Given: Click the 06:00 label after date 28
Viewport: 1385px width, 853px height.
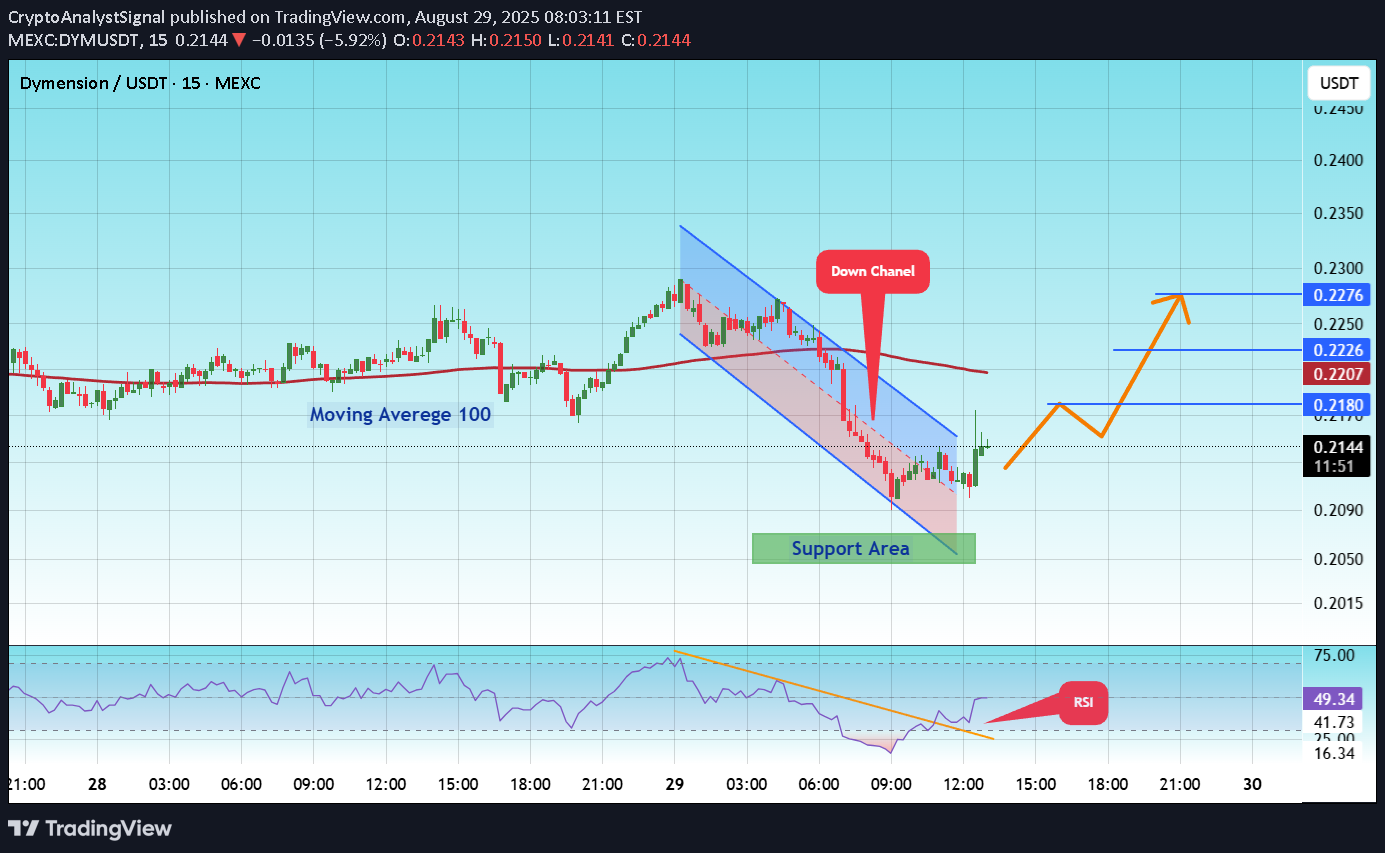Looking at the screenshot, I should 241,784.
